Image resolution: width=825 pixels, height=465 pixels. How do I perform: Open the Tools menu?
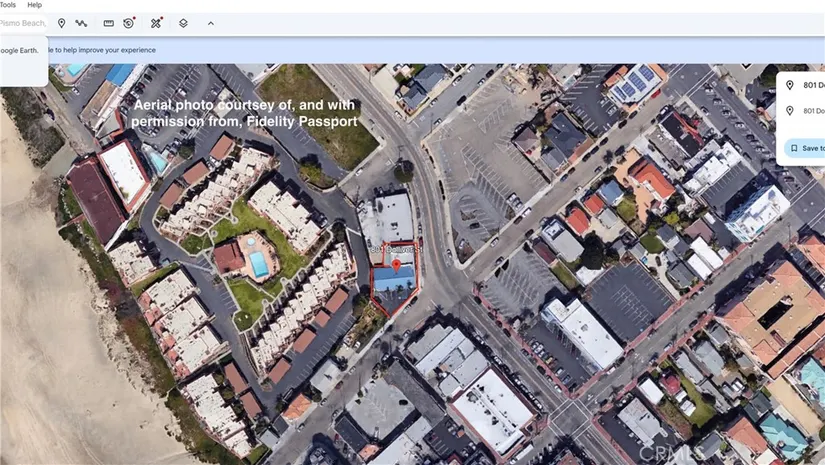[7, 5]
